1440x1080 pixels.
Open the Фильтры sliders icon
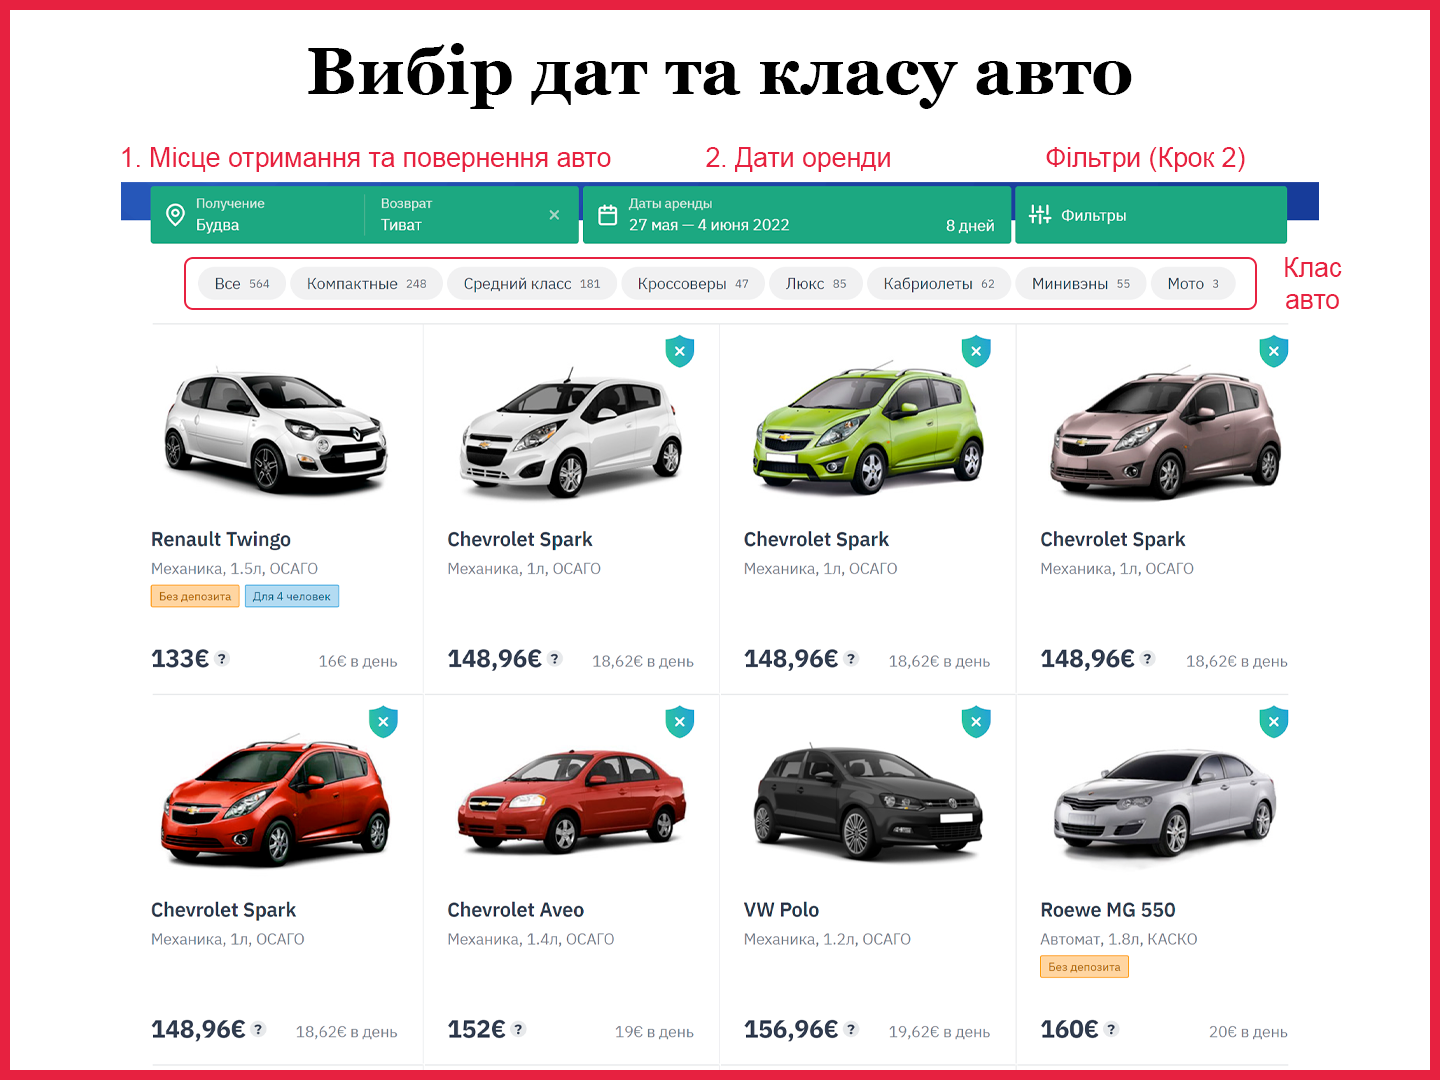tap(1040, 215)
